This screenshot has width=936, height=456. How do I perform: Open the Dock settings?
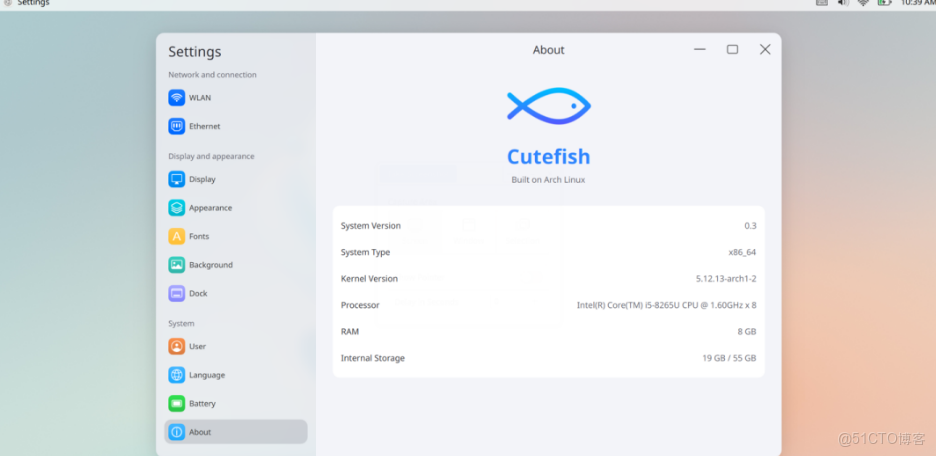(x=236, y=294)
